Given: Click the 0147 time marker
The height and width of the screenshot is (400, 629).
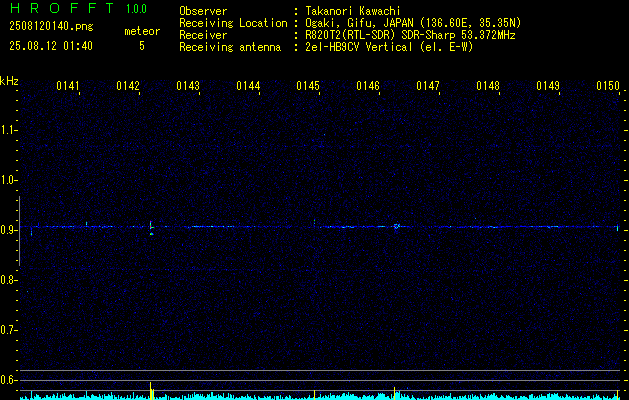Looking at the screenshot, I should pyautogui.click(x=428, y=85).
